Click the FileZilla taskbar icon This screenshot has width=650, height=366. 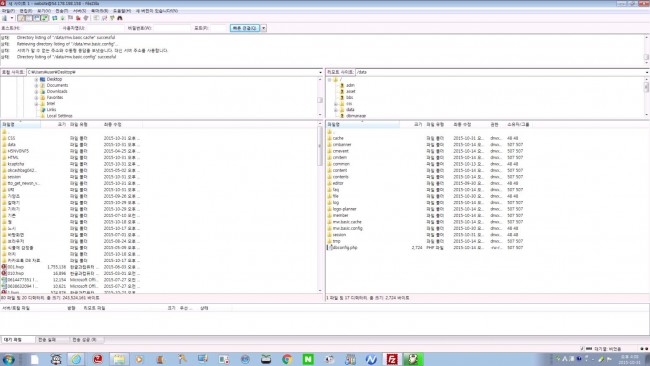392,359
